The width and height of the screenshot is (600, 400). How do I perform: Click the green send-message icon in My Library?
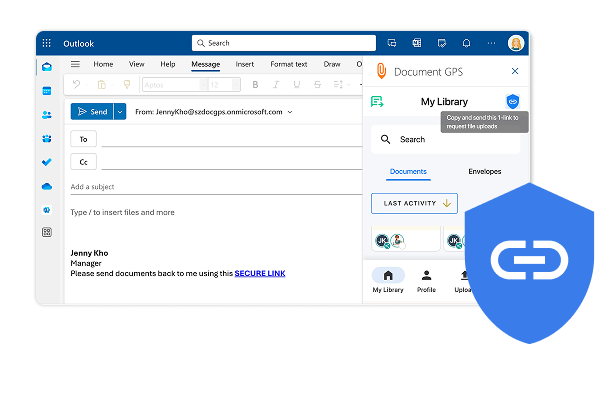(377, 101)
